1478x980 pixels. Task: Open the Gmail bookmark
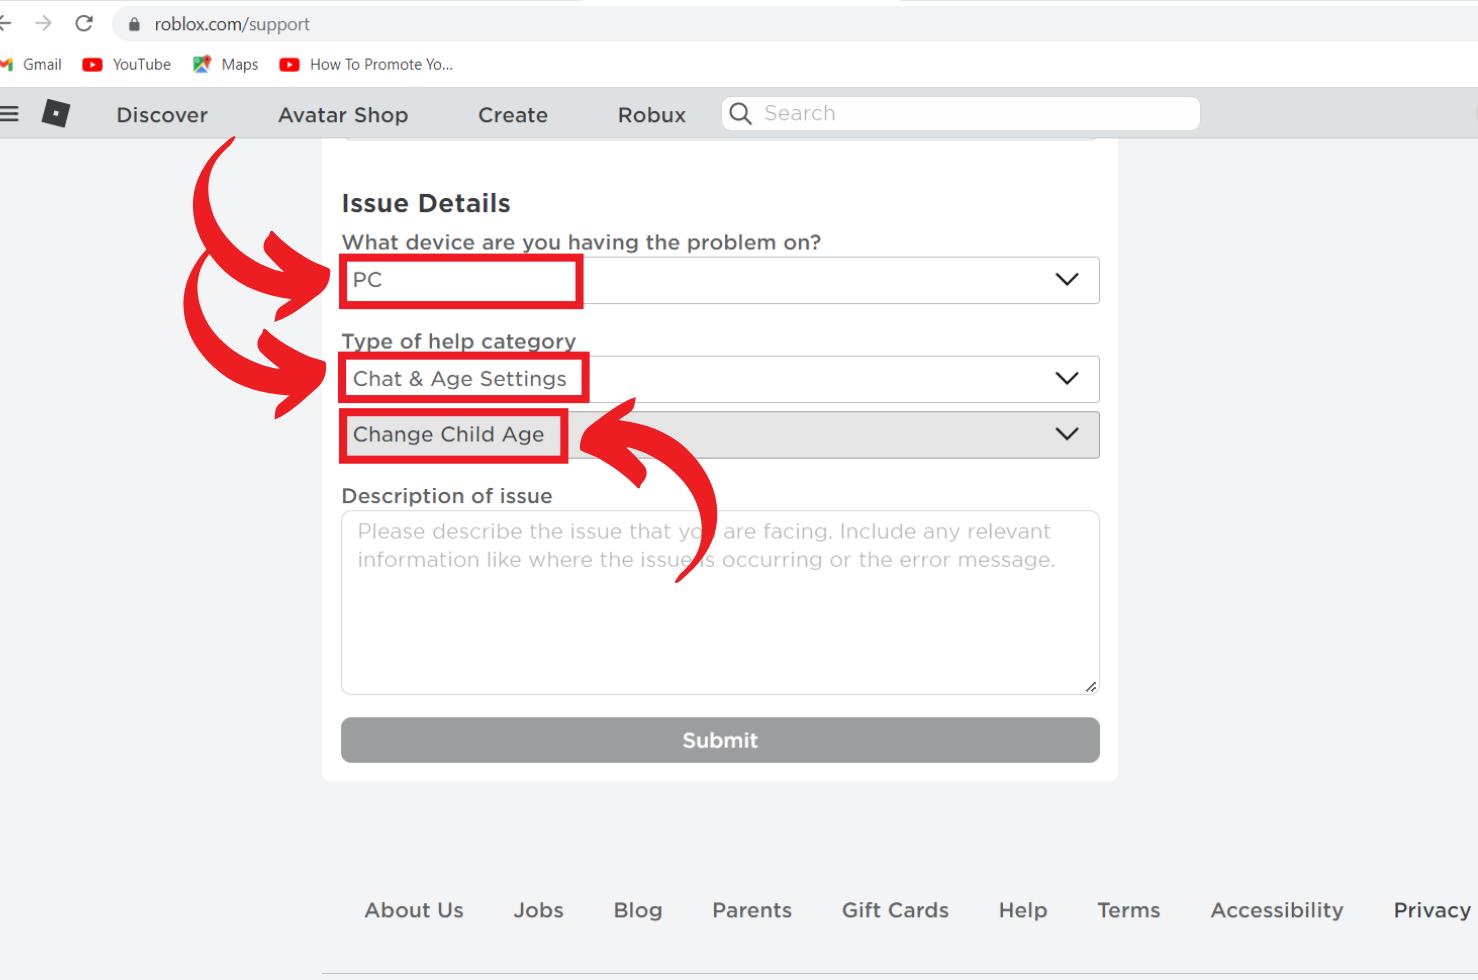(x=31, y=64)
